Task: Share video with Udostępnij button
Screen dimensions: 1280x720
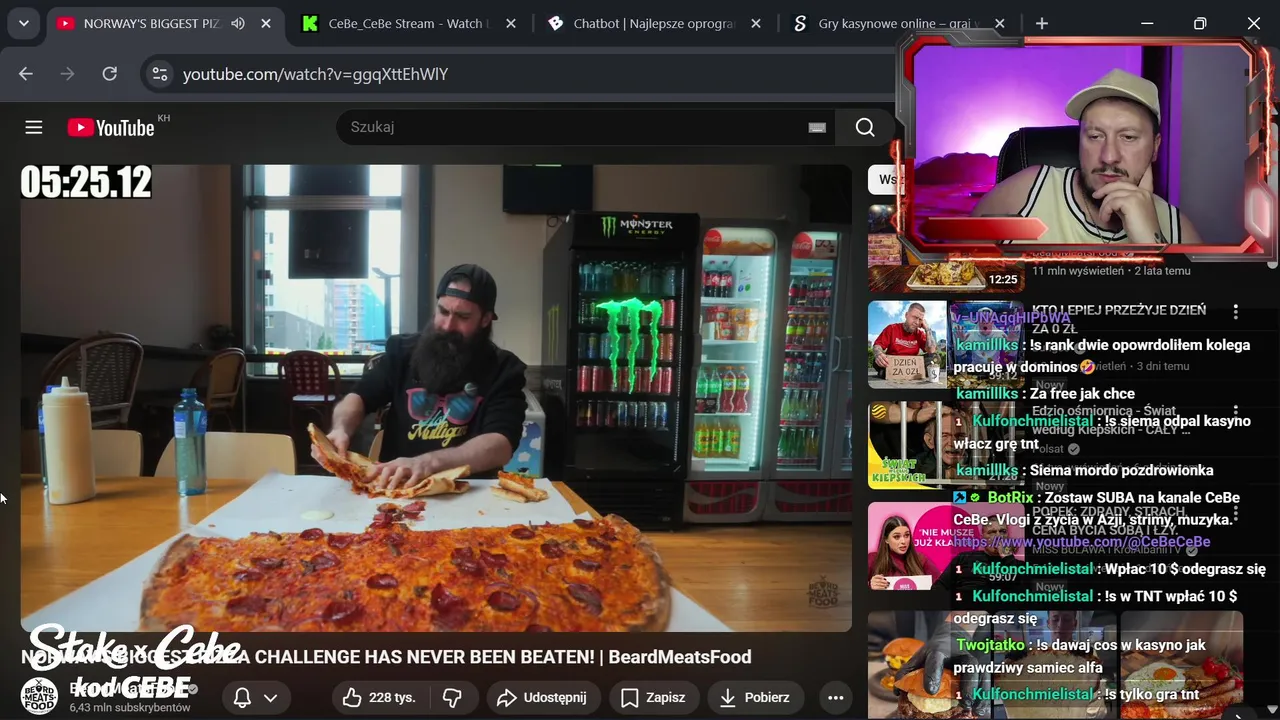Action: 542,697
